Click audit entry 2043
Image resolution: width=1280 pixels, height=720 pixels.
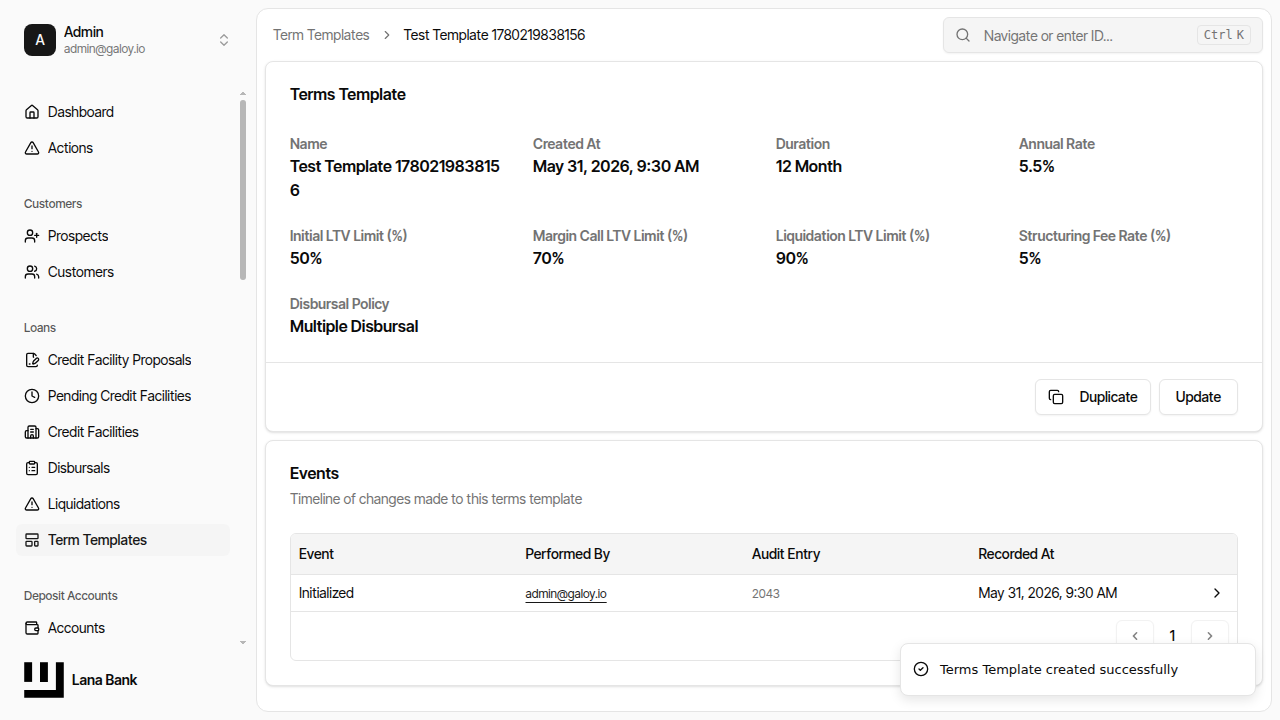[766, 594]
